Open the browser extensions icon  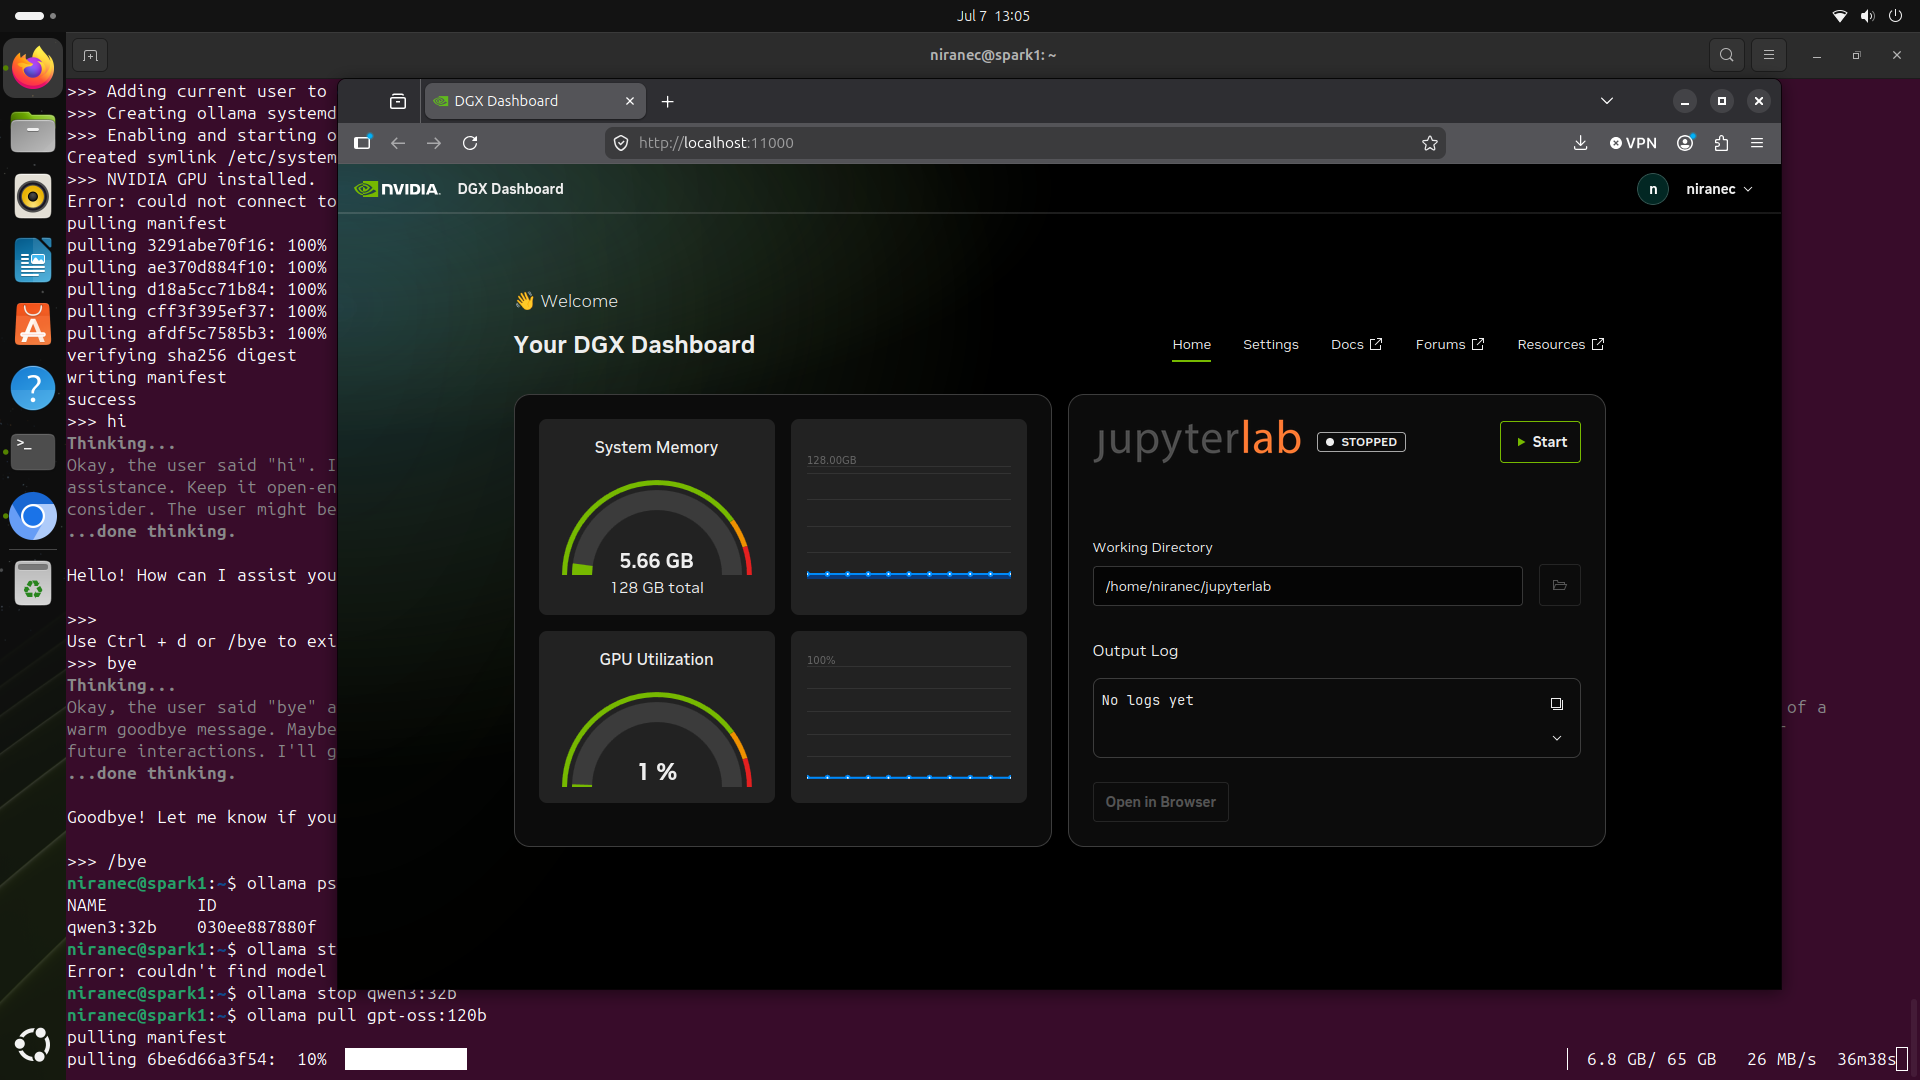[x=1721, y=143]
